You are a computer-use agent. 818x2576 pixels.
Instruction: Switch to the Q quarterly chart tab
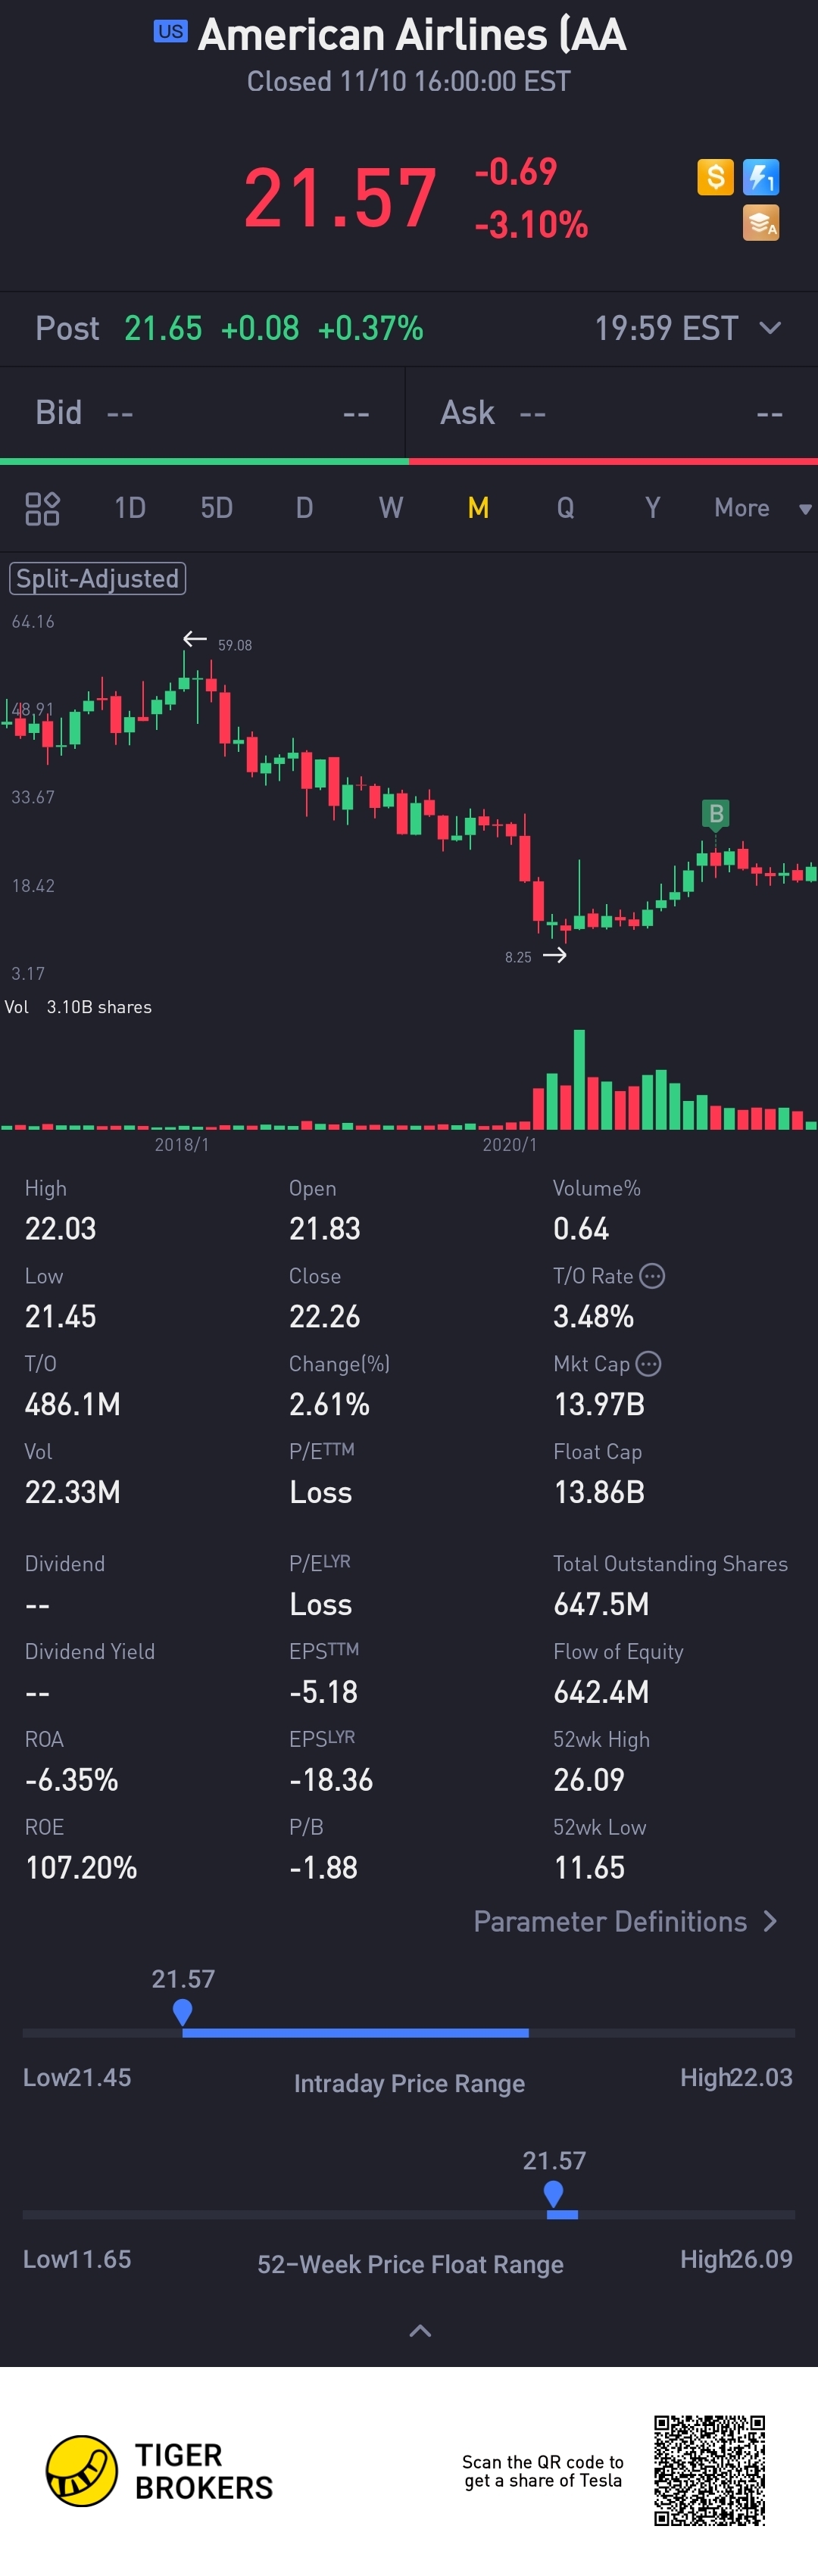(x=565, y=508)
